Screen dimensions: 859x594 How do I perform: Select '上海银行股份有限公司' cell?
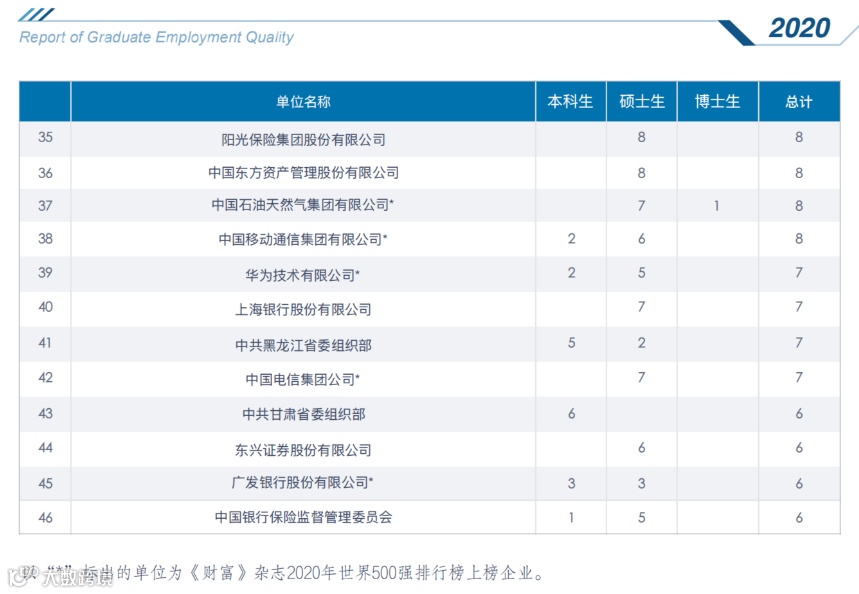click(303, 309)
